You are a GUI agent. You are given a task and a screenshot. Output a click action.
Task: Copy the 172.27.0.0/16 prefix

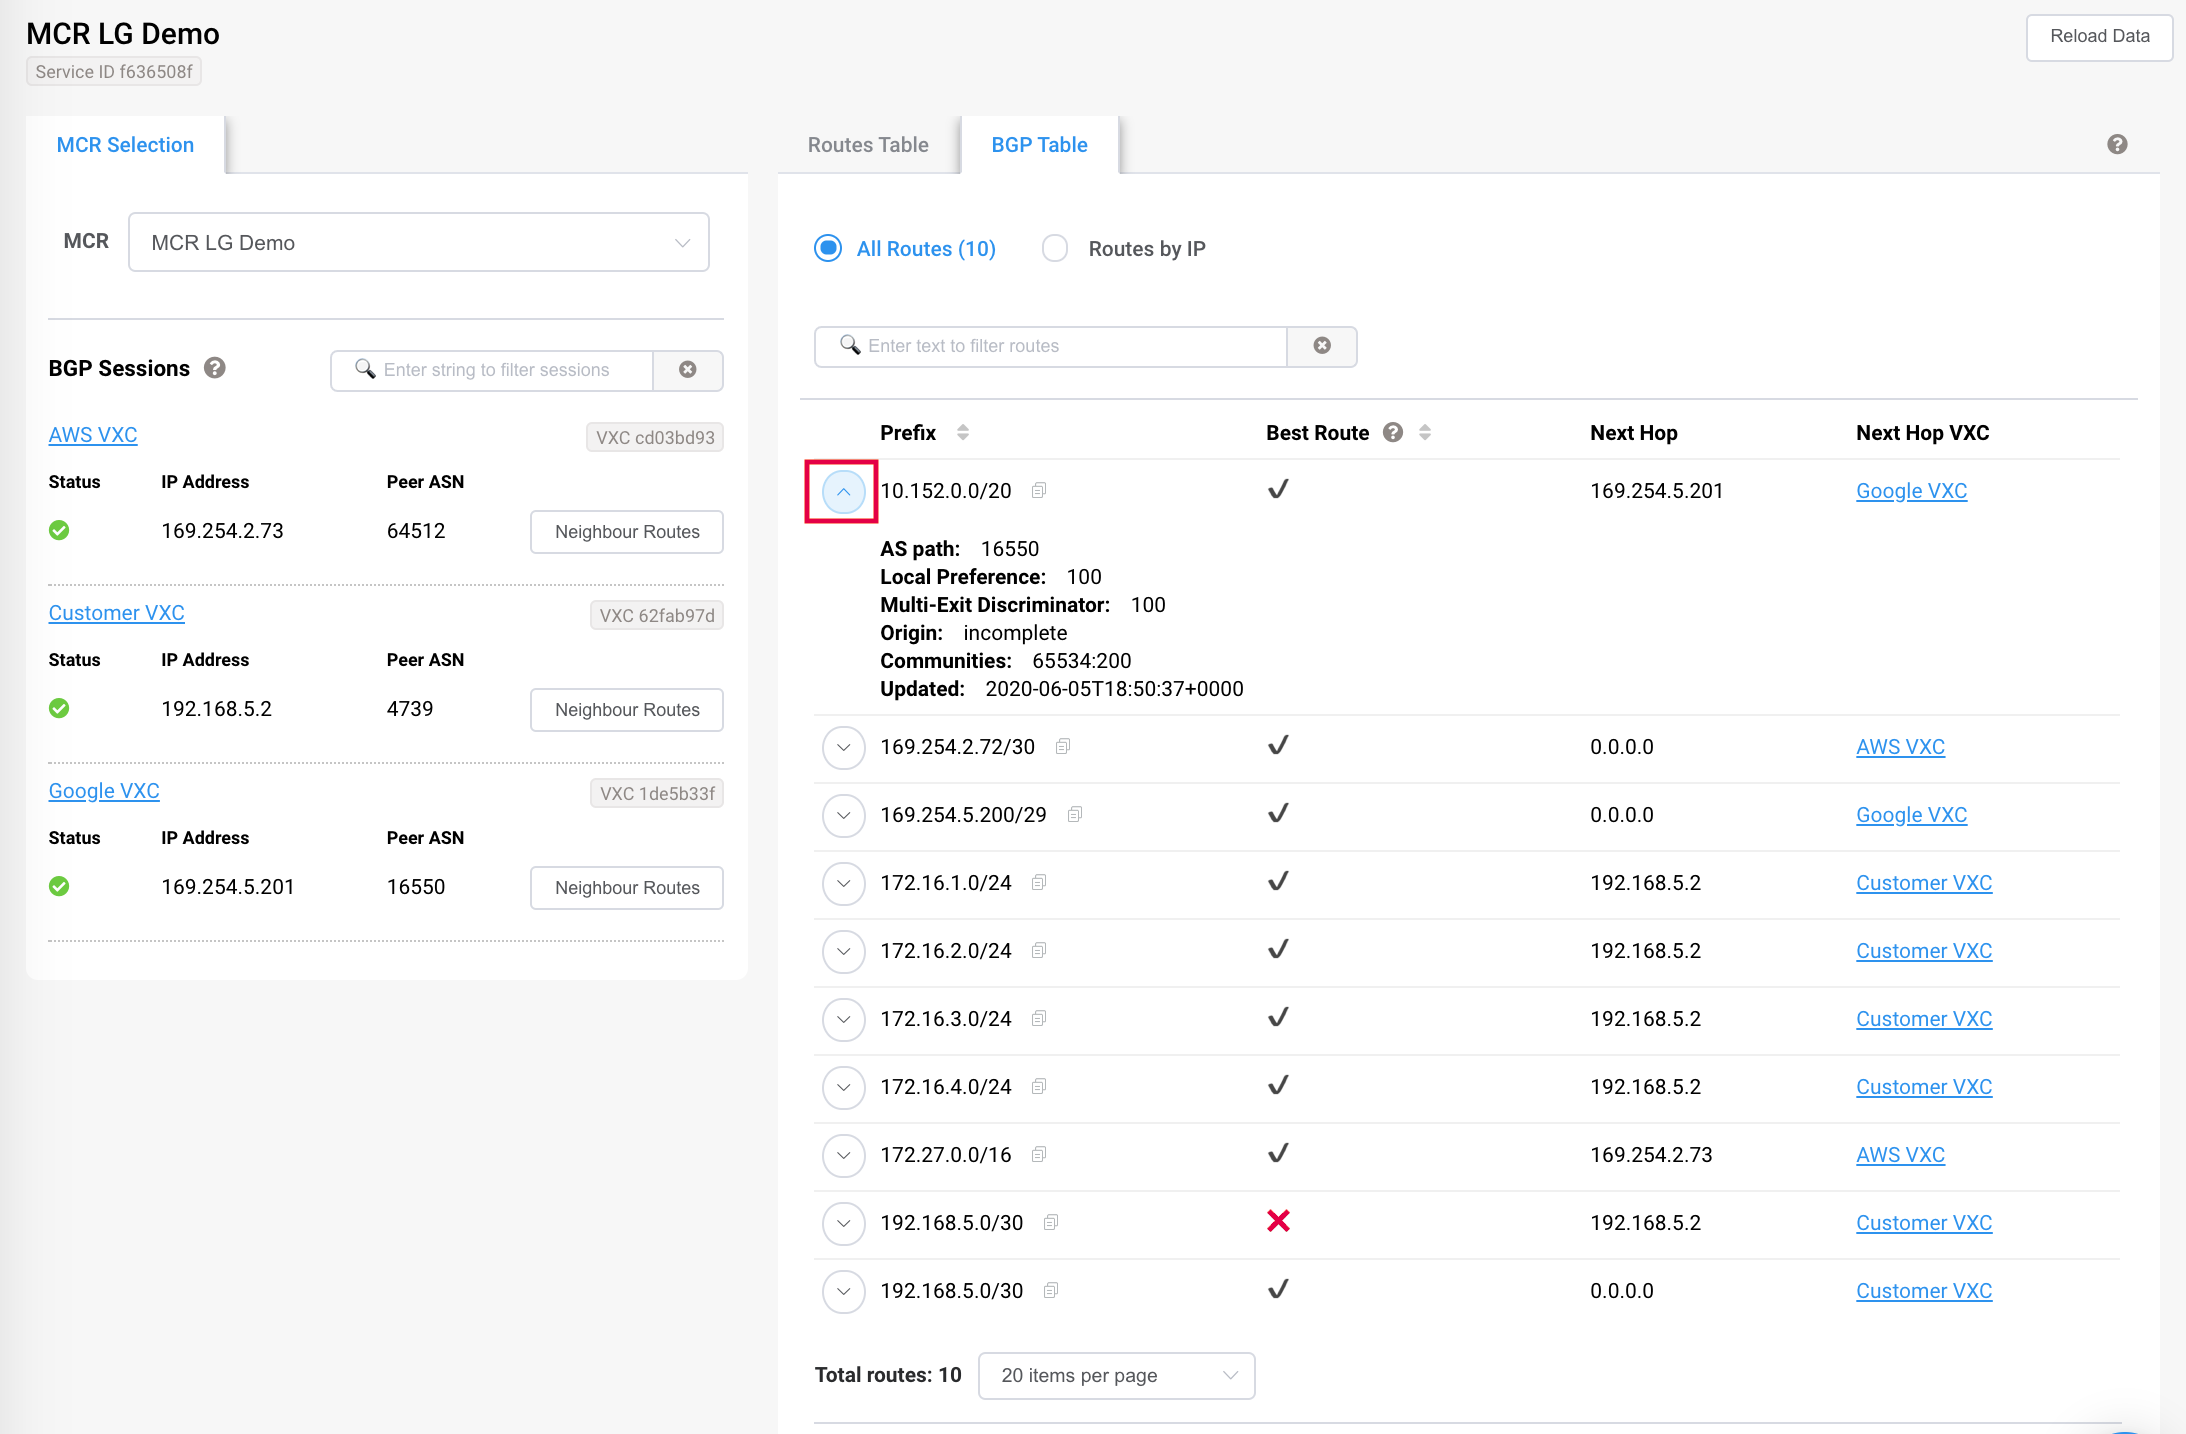coord(1039,1154)
